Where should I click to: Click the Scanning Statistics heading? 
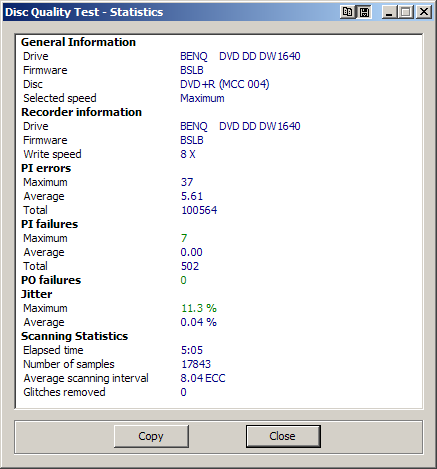tap(74, 336)
